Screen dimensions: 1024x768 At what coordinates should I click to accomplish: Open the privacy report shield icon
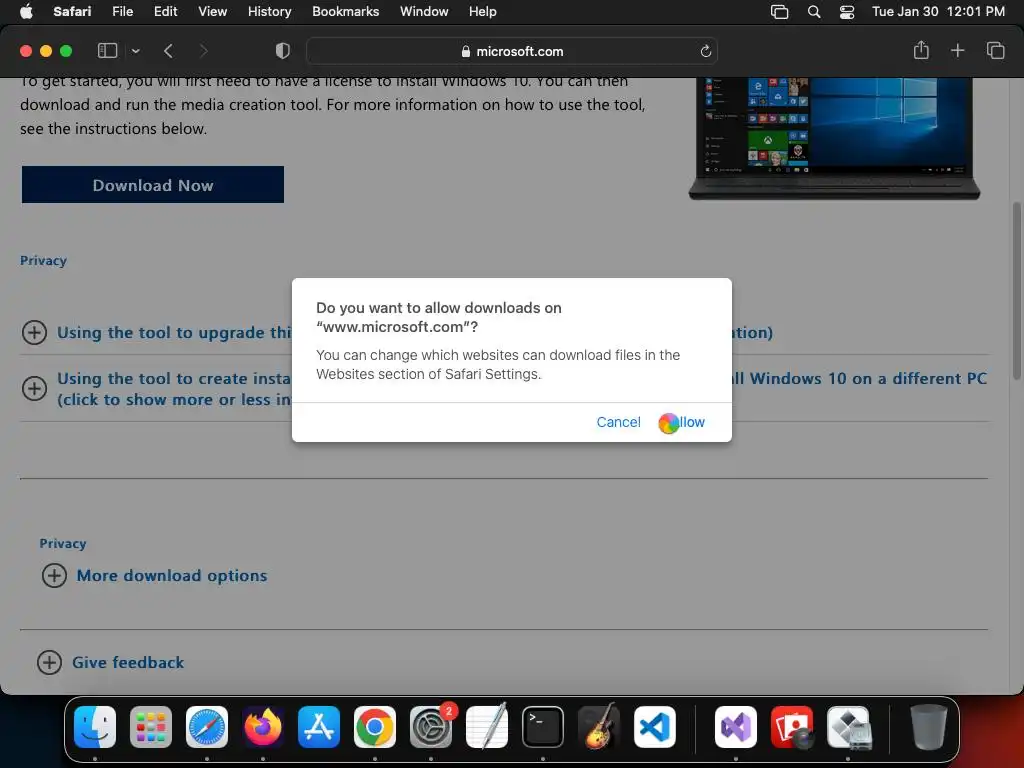(x=282, y=51)
